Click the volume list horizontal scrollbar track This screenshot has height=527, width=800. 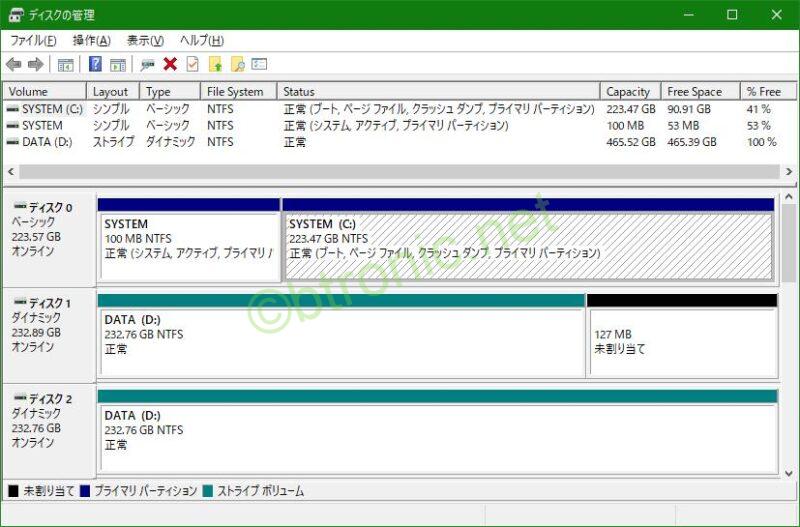click(x=399, y=172)
